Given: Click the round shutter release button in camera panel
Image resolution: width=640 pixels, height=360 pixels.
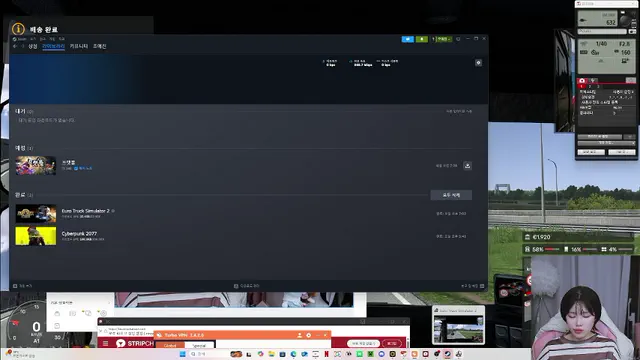Looking at the screenshot, I should click(625, 20).
